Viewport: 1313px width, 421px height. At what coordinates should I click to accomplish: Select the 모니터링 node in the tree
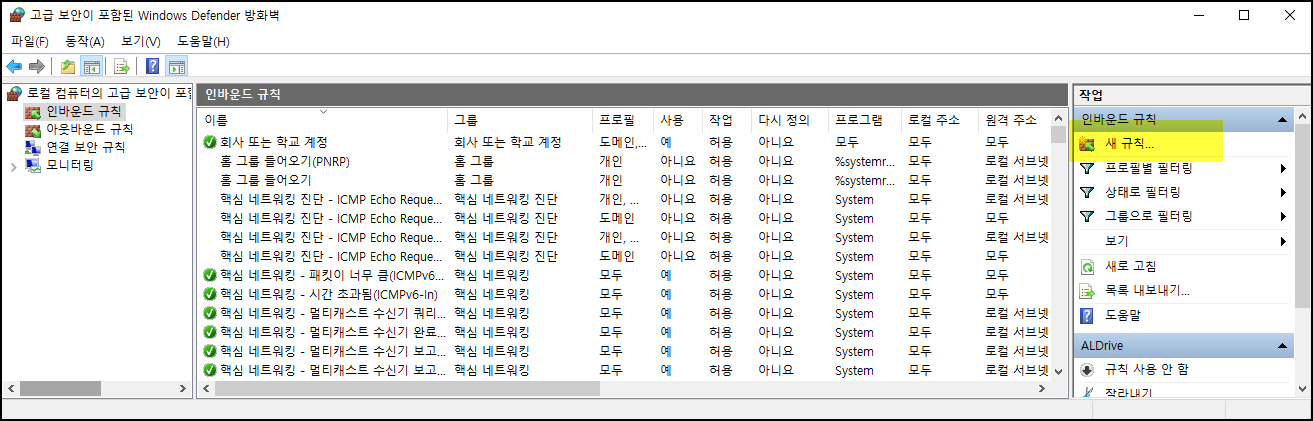click(x=59, y=165)
